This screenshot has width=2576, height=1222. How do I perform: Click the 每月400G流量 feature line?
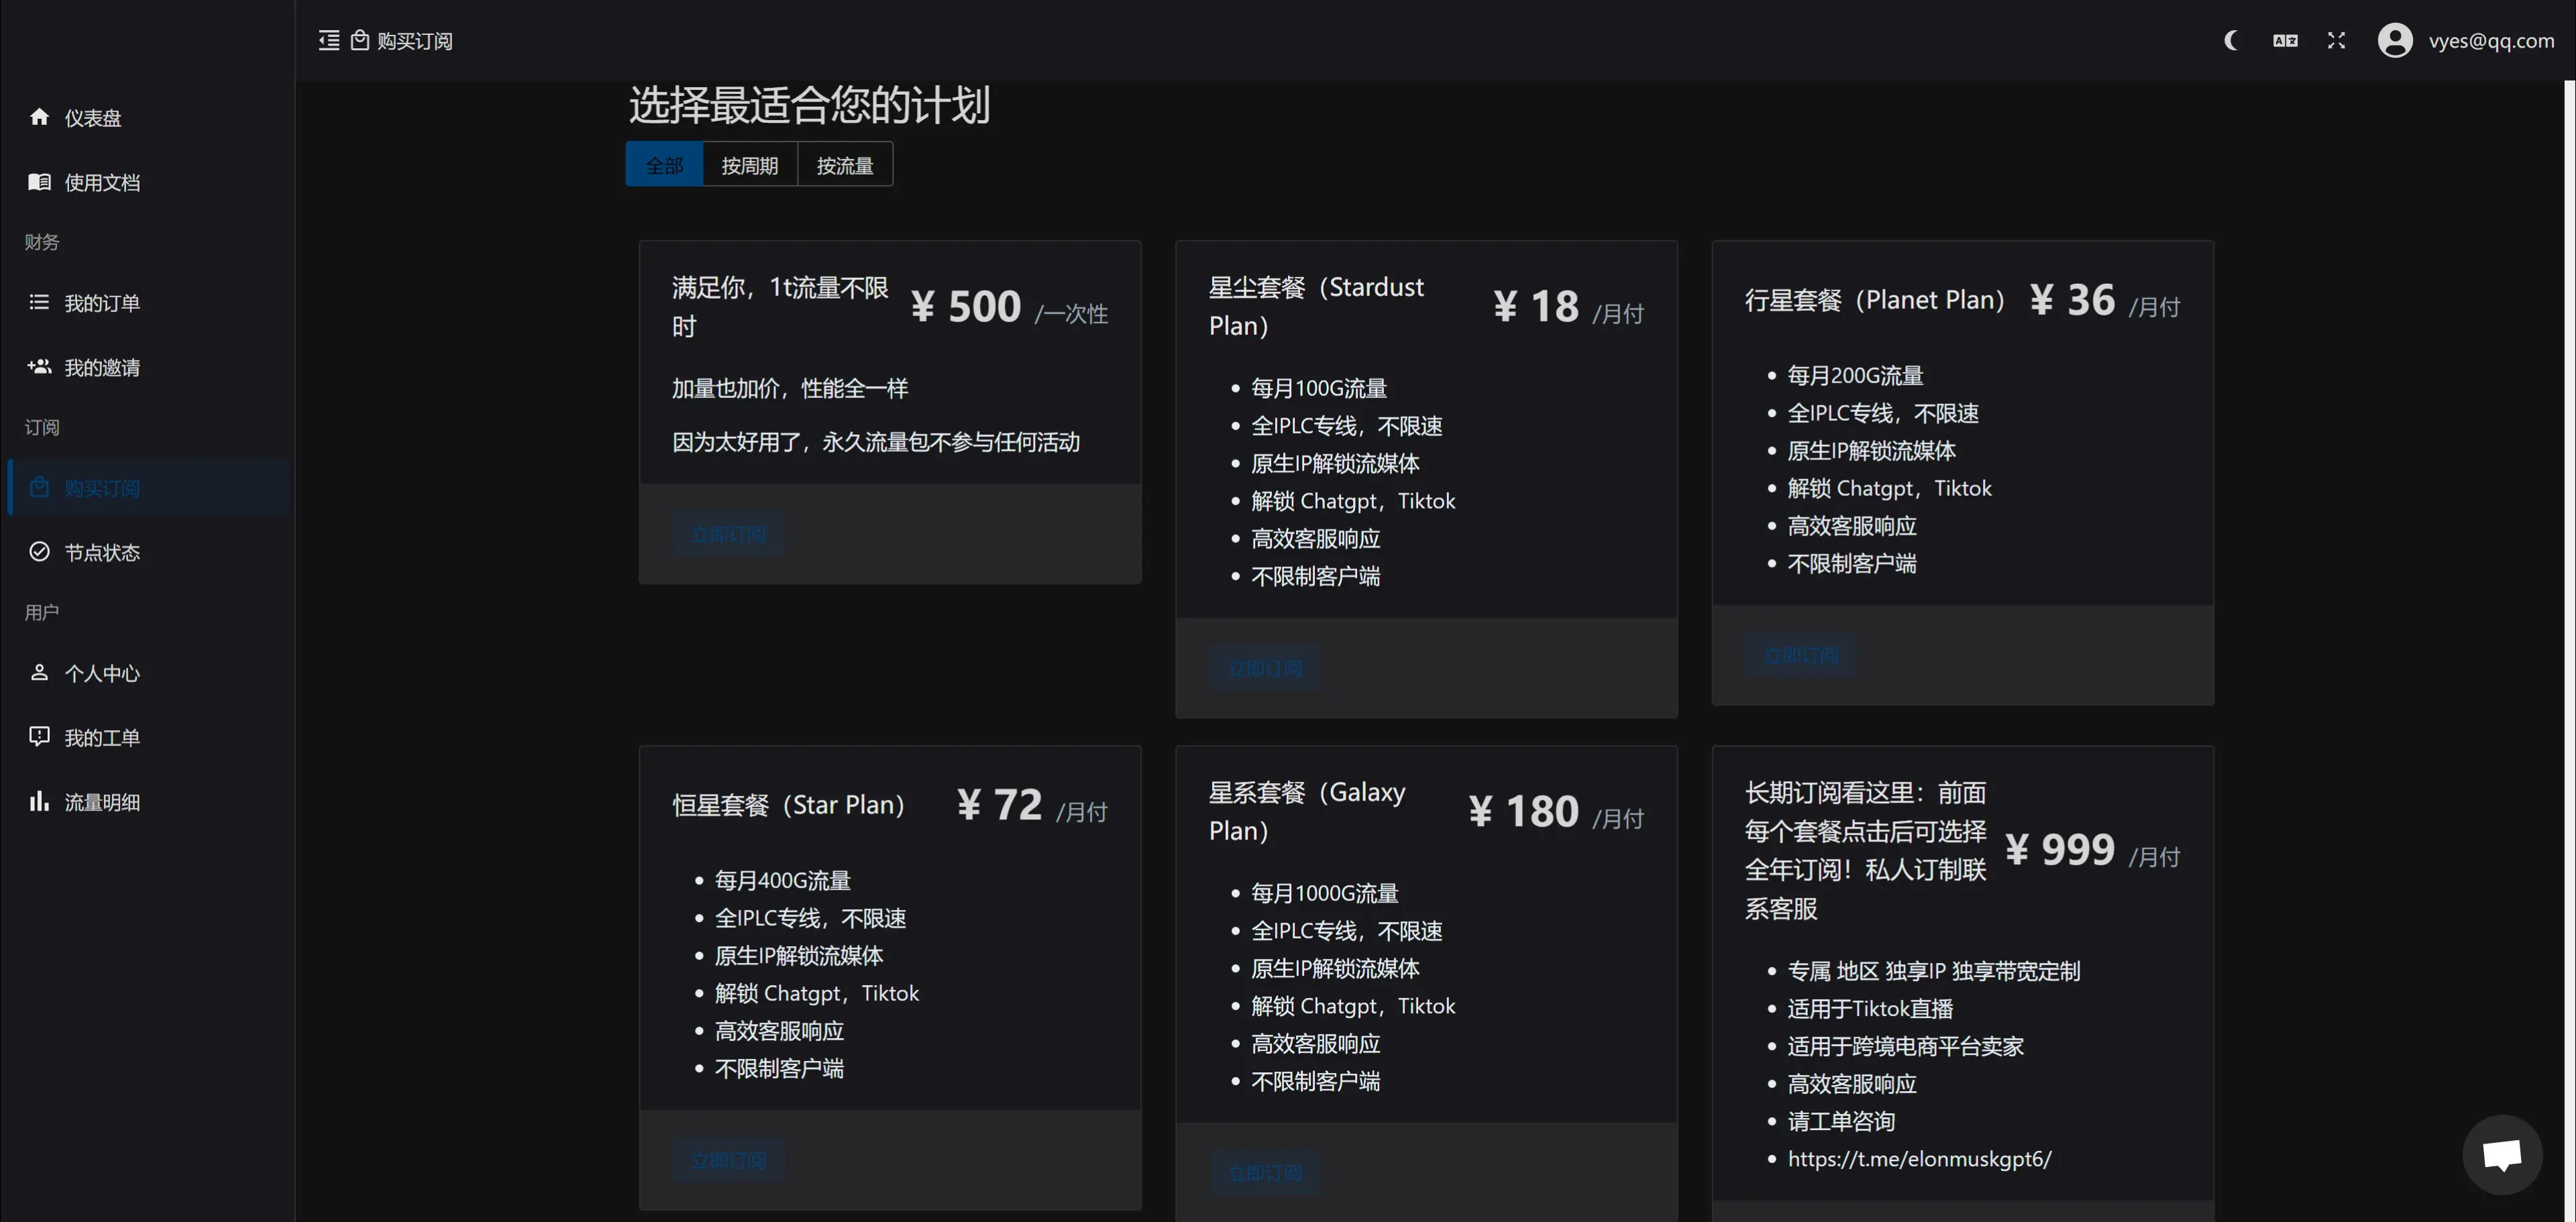click(782, 880)
